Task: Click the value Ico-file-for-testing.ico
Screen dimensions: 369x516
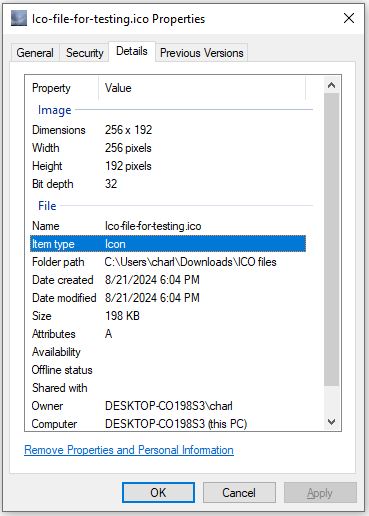Action: pos(153,226)
